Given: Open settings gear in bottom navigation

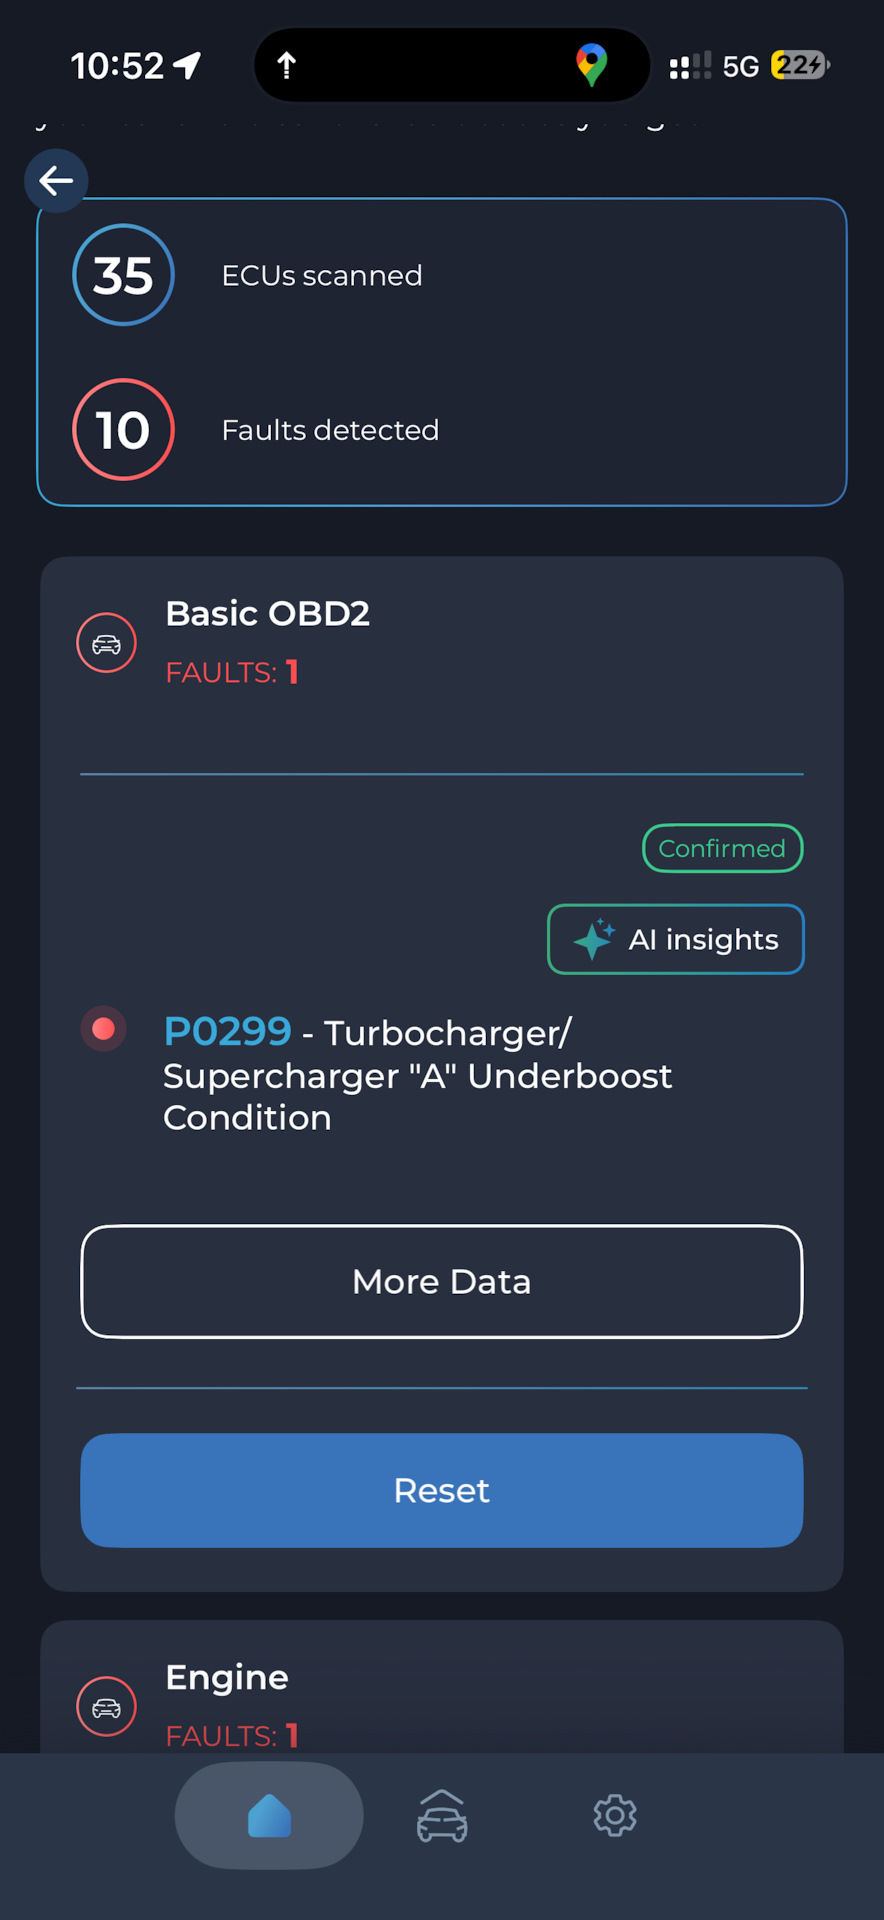Looking at the screenshot, I should (614, 1815).
